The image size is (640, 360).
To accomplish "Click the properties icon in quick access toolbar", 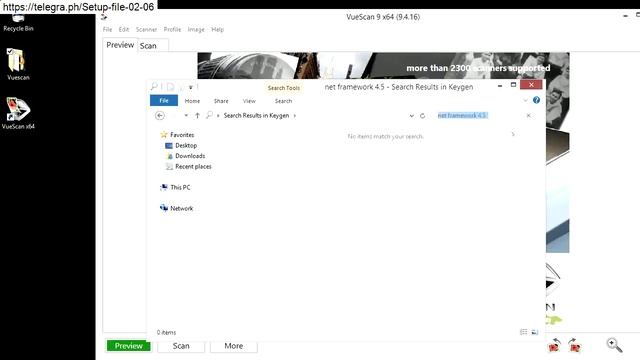I will click(x=170, y=87).
